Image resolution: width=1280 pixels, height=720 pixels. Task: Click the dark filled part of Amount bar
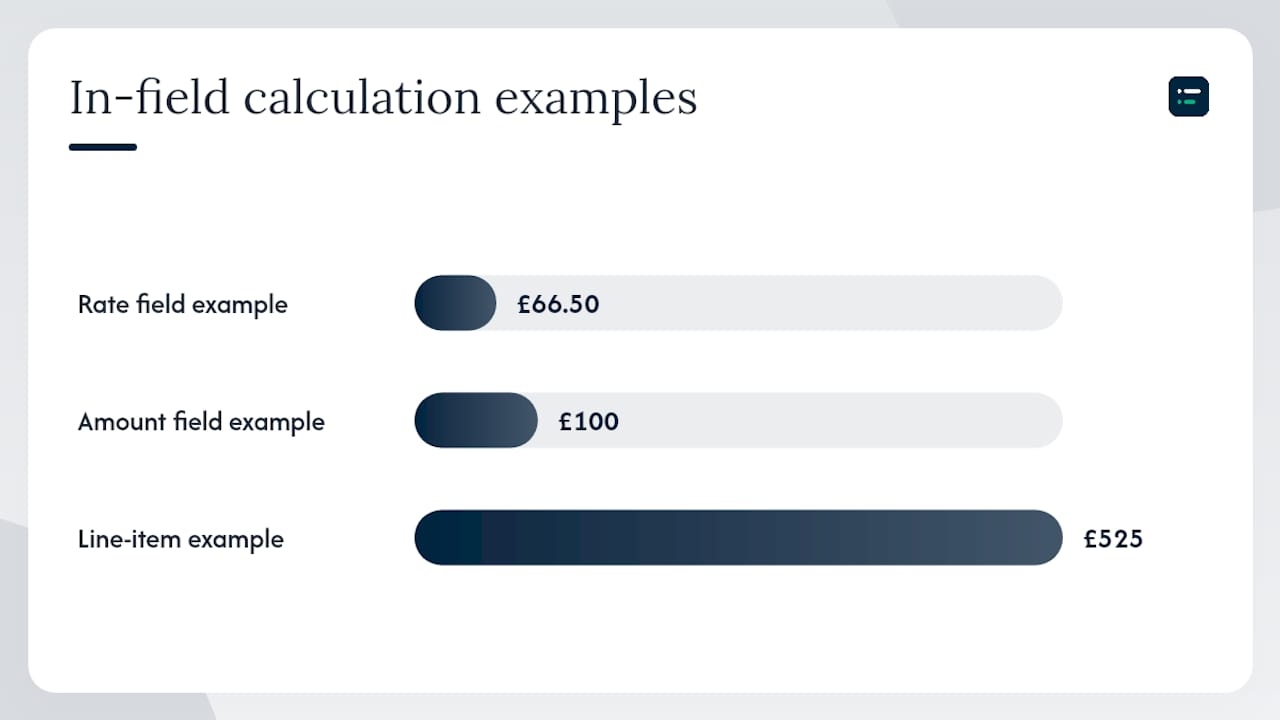(x=476, y=420)
